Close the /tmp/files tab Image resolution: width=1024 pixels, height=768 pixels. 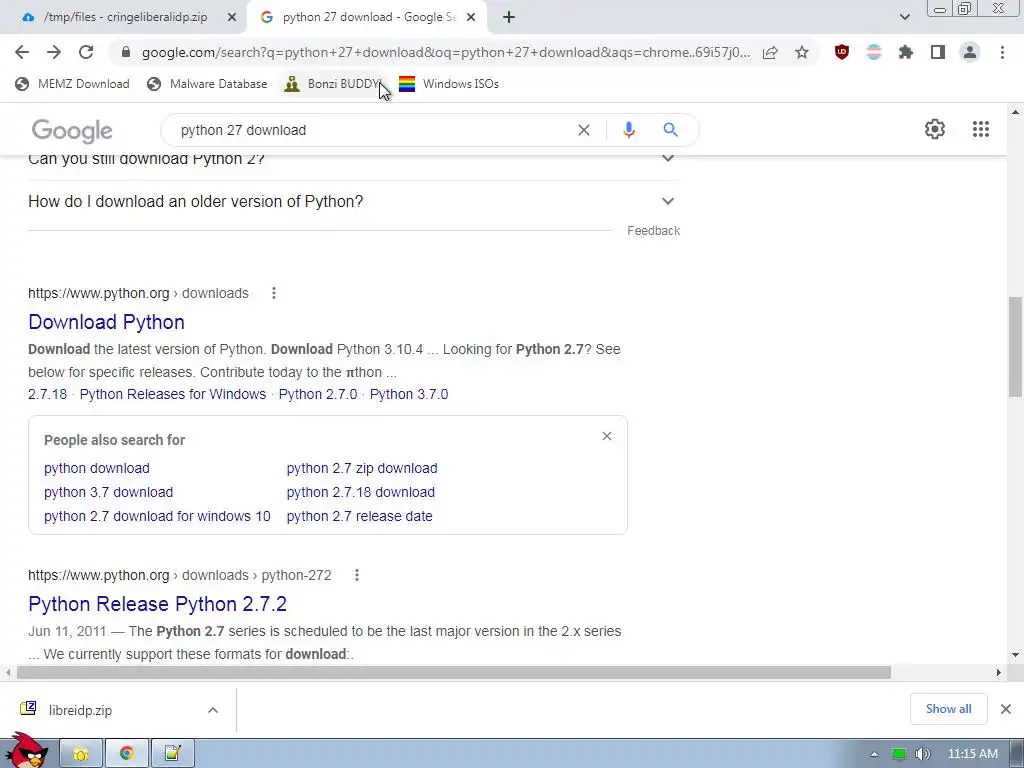[x=232, y=18]
